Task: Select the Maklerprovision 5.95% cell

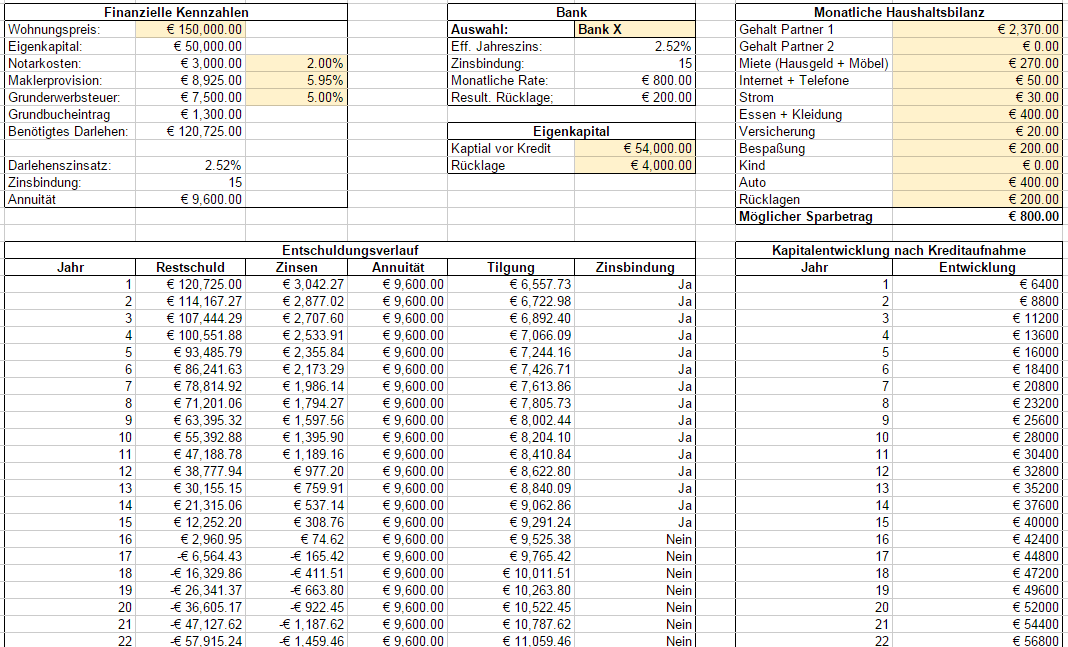Action: click(x=296, y=81)
